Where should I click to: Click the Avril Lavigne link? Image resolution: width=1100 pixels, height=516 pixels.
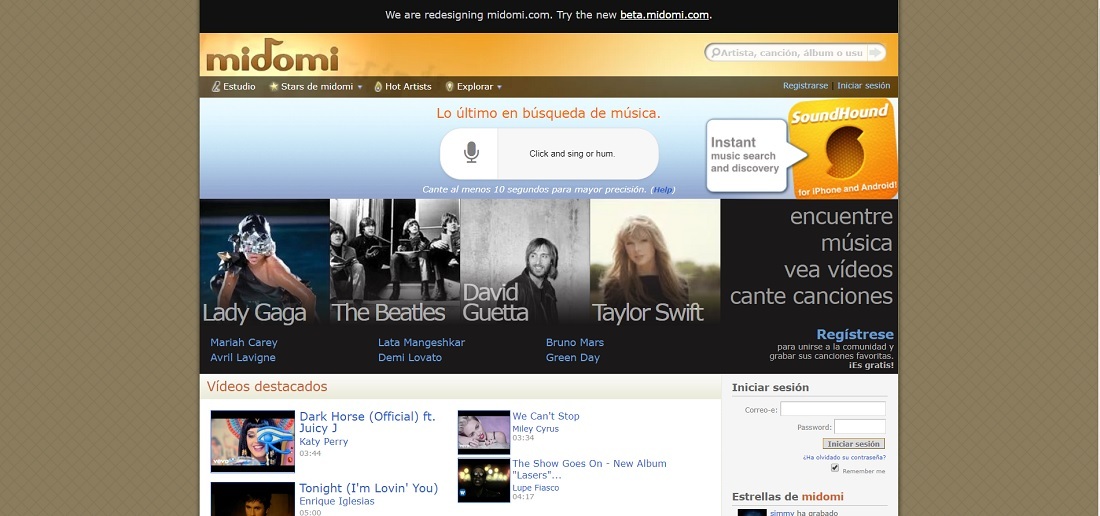point(243,358)
